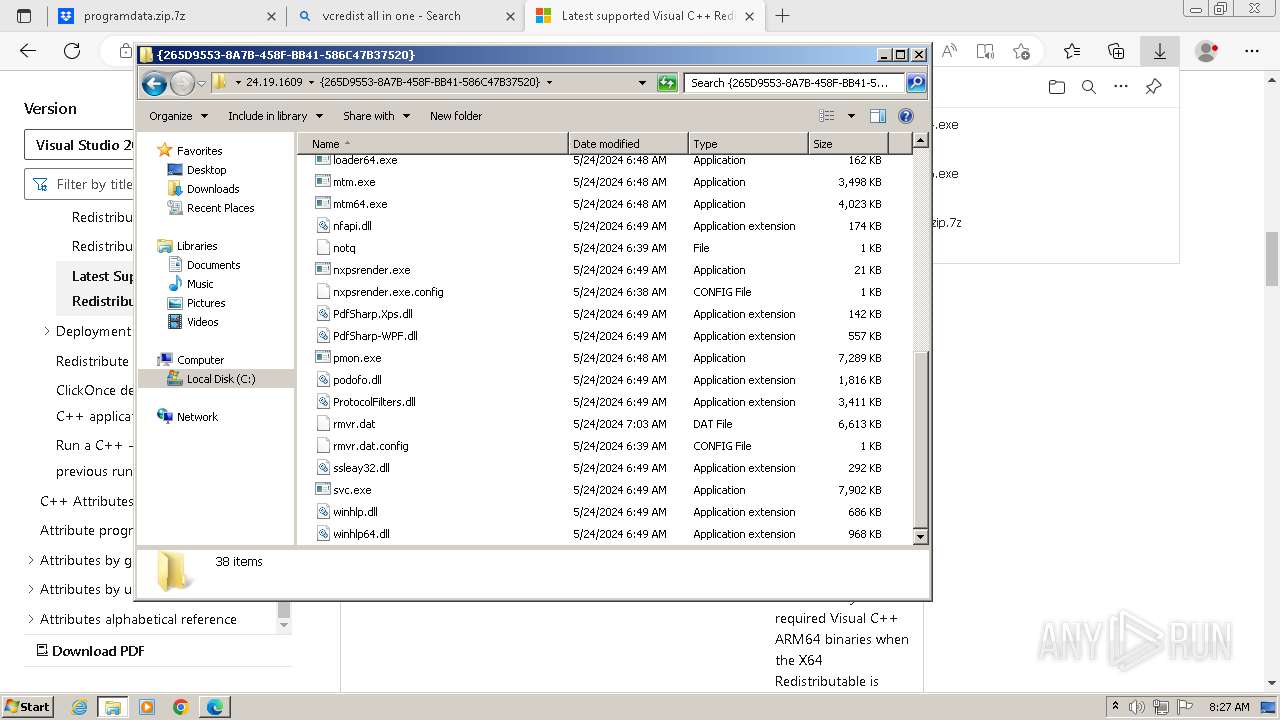This screenshot has width=1280, height=720.
Task: Click Explorer forward arrow button
Action: pyautogui.click(x=182, y=83)
